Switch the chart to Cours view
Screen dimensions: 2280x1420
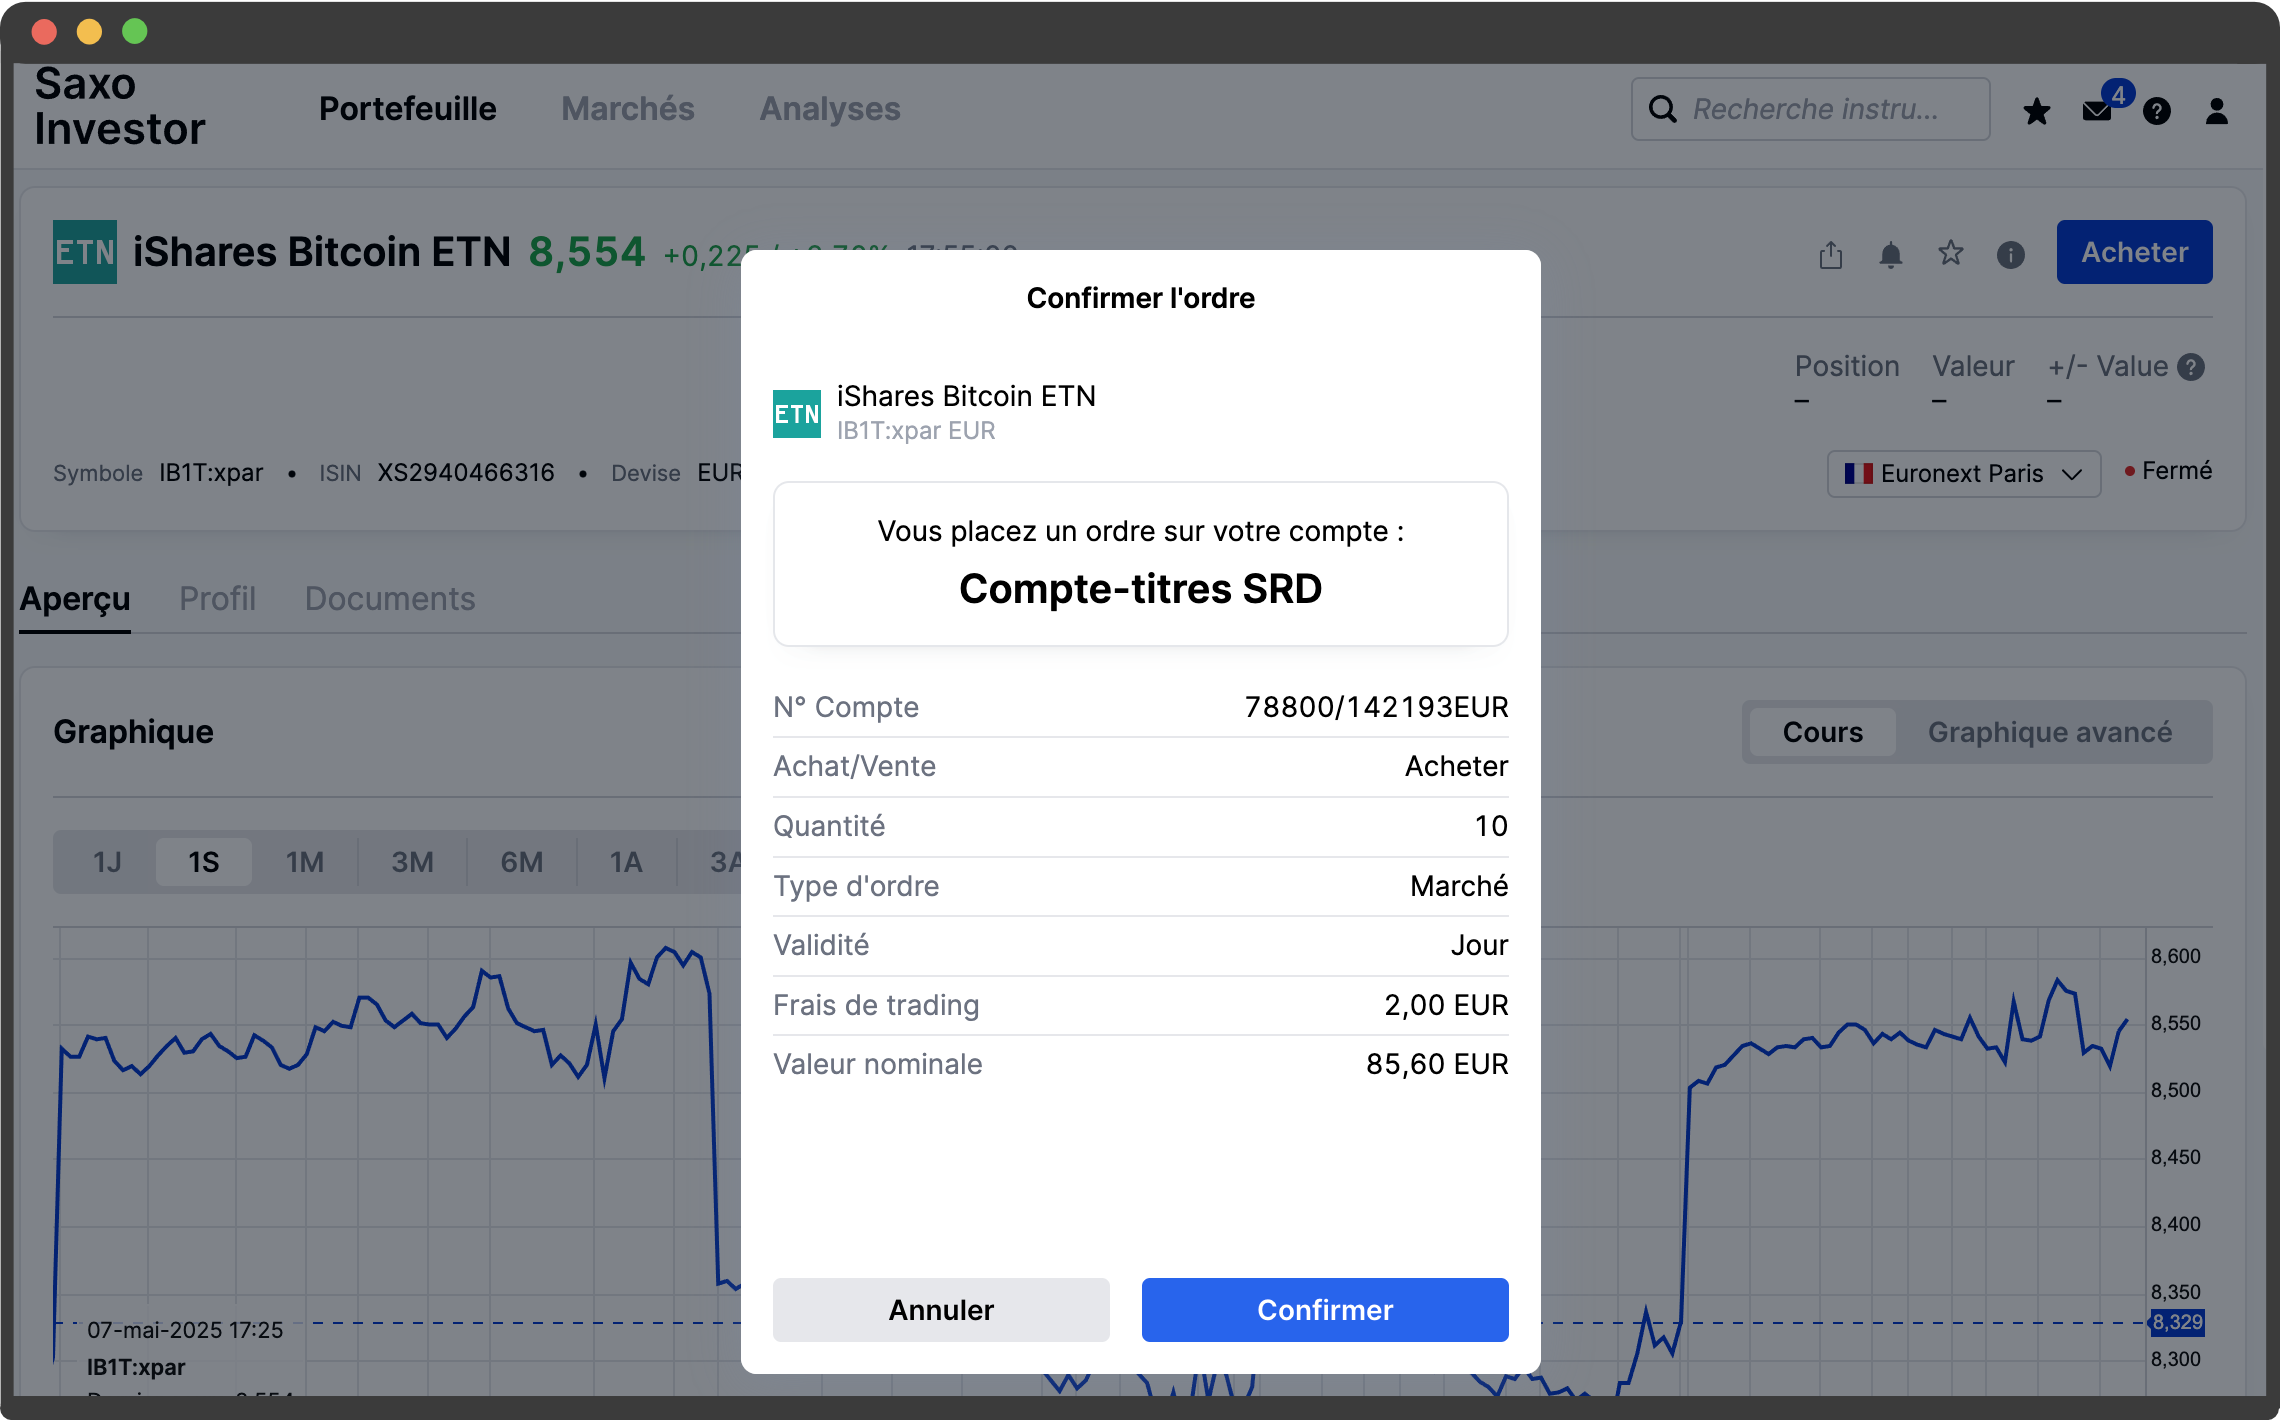tap(1822, 732)
